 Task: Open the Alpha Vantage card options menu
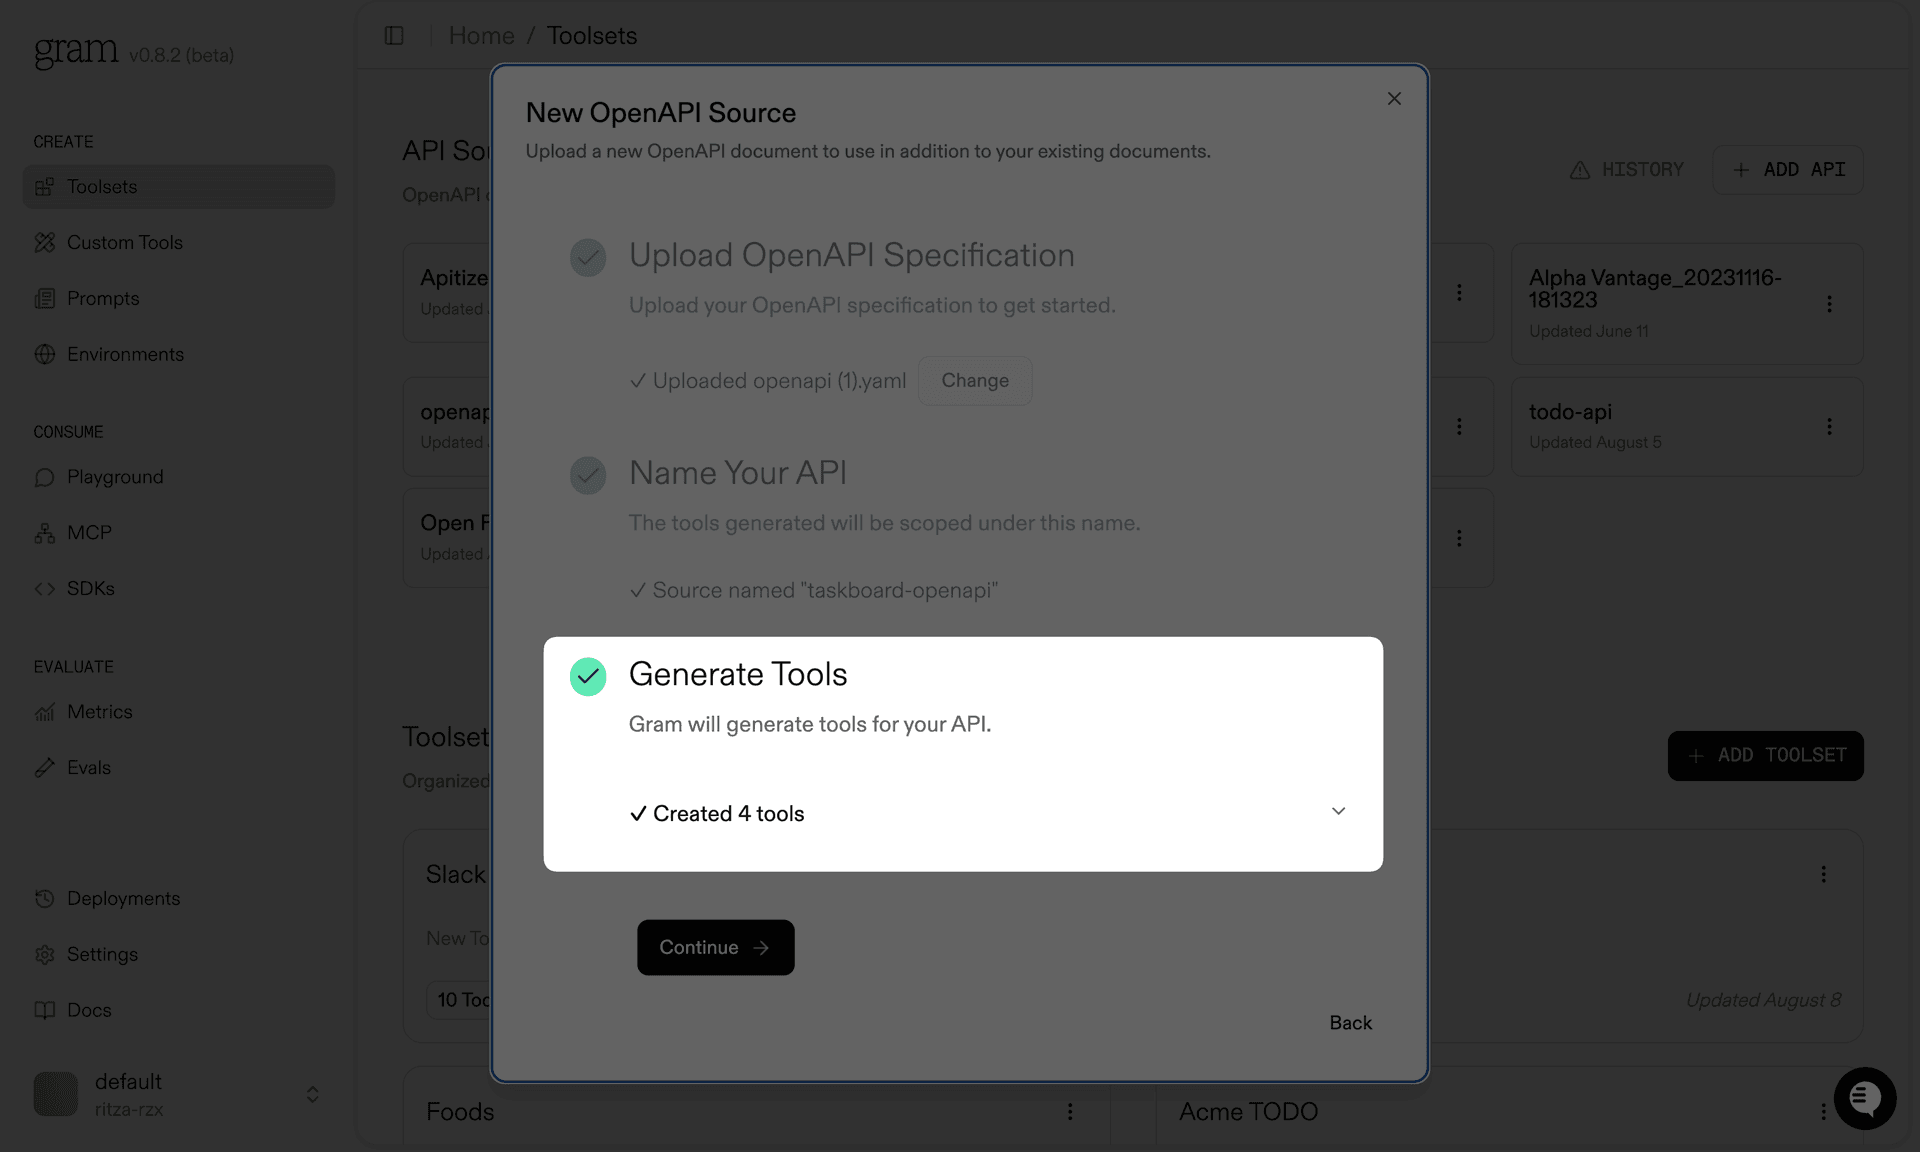point(1831,303)
